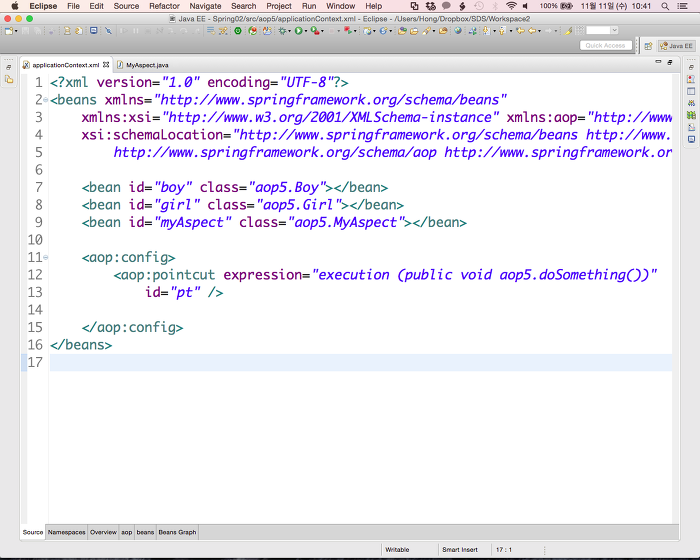The width and height of the screenshot is (700, 560).
Task: Open the Refactor menu
Action: (x=164, y=6)
